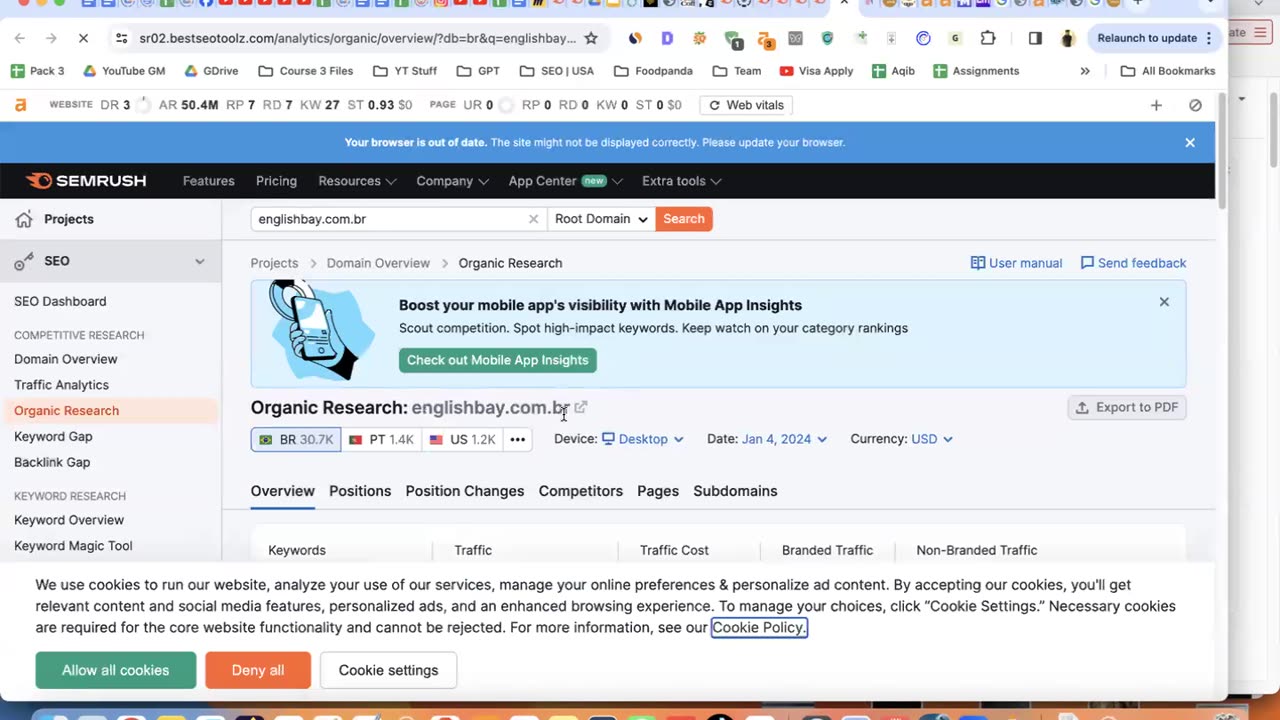Open Cookie settings
Screen dimensions: 1280x720
pyautogui.click(x=388, y=670)
